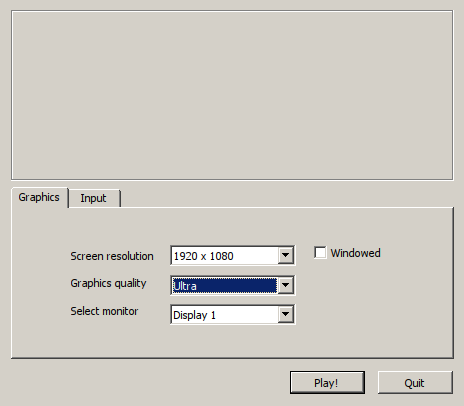This screenshot has width=464, height=406.
Task: Enable the Windowed checkbox
Action: (320, 253)
